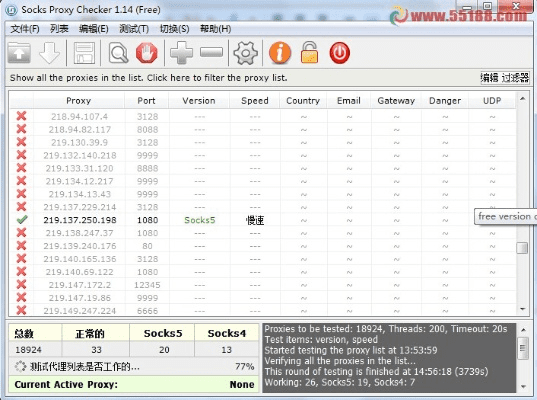Sort by the Country column header
Viewport: 537px width, 400px height.
tap(303, 101)
